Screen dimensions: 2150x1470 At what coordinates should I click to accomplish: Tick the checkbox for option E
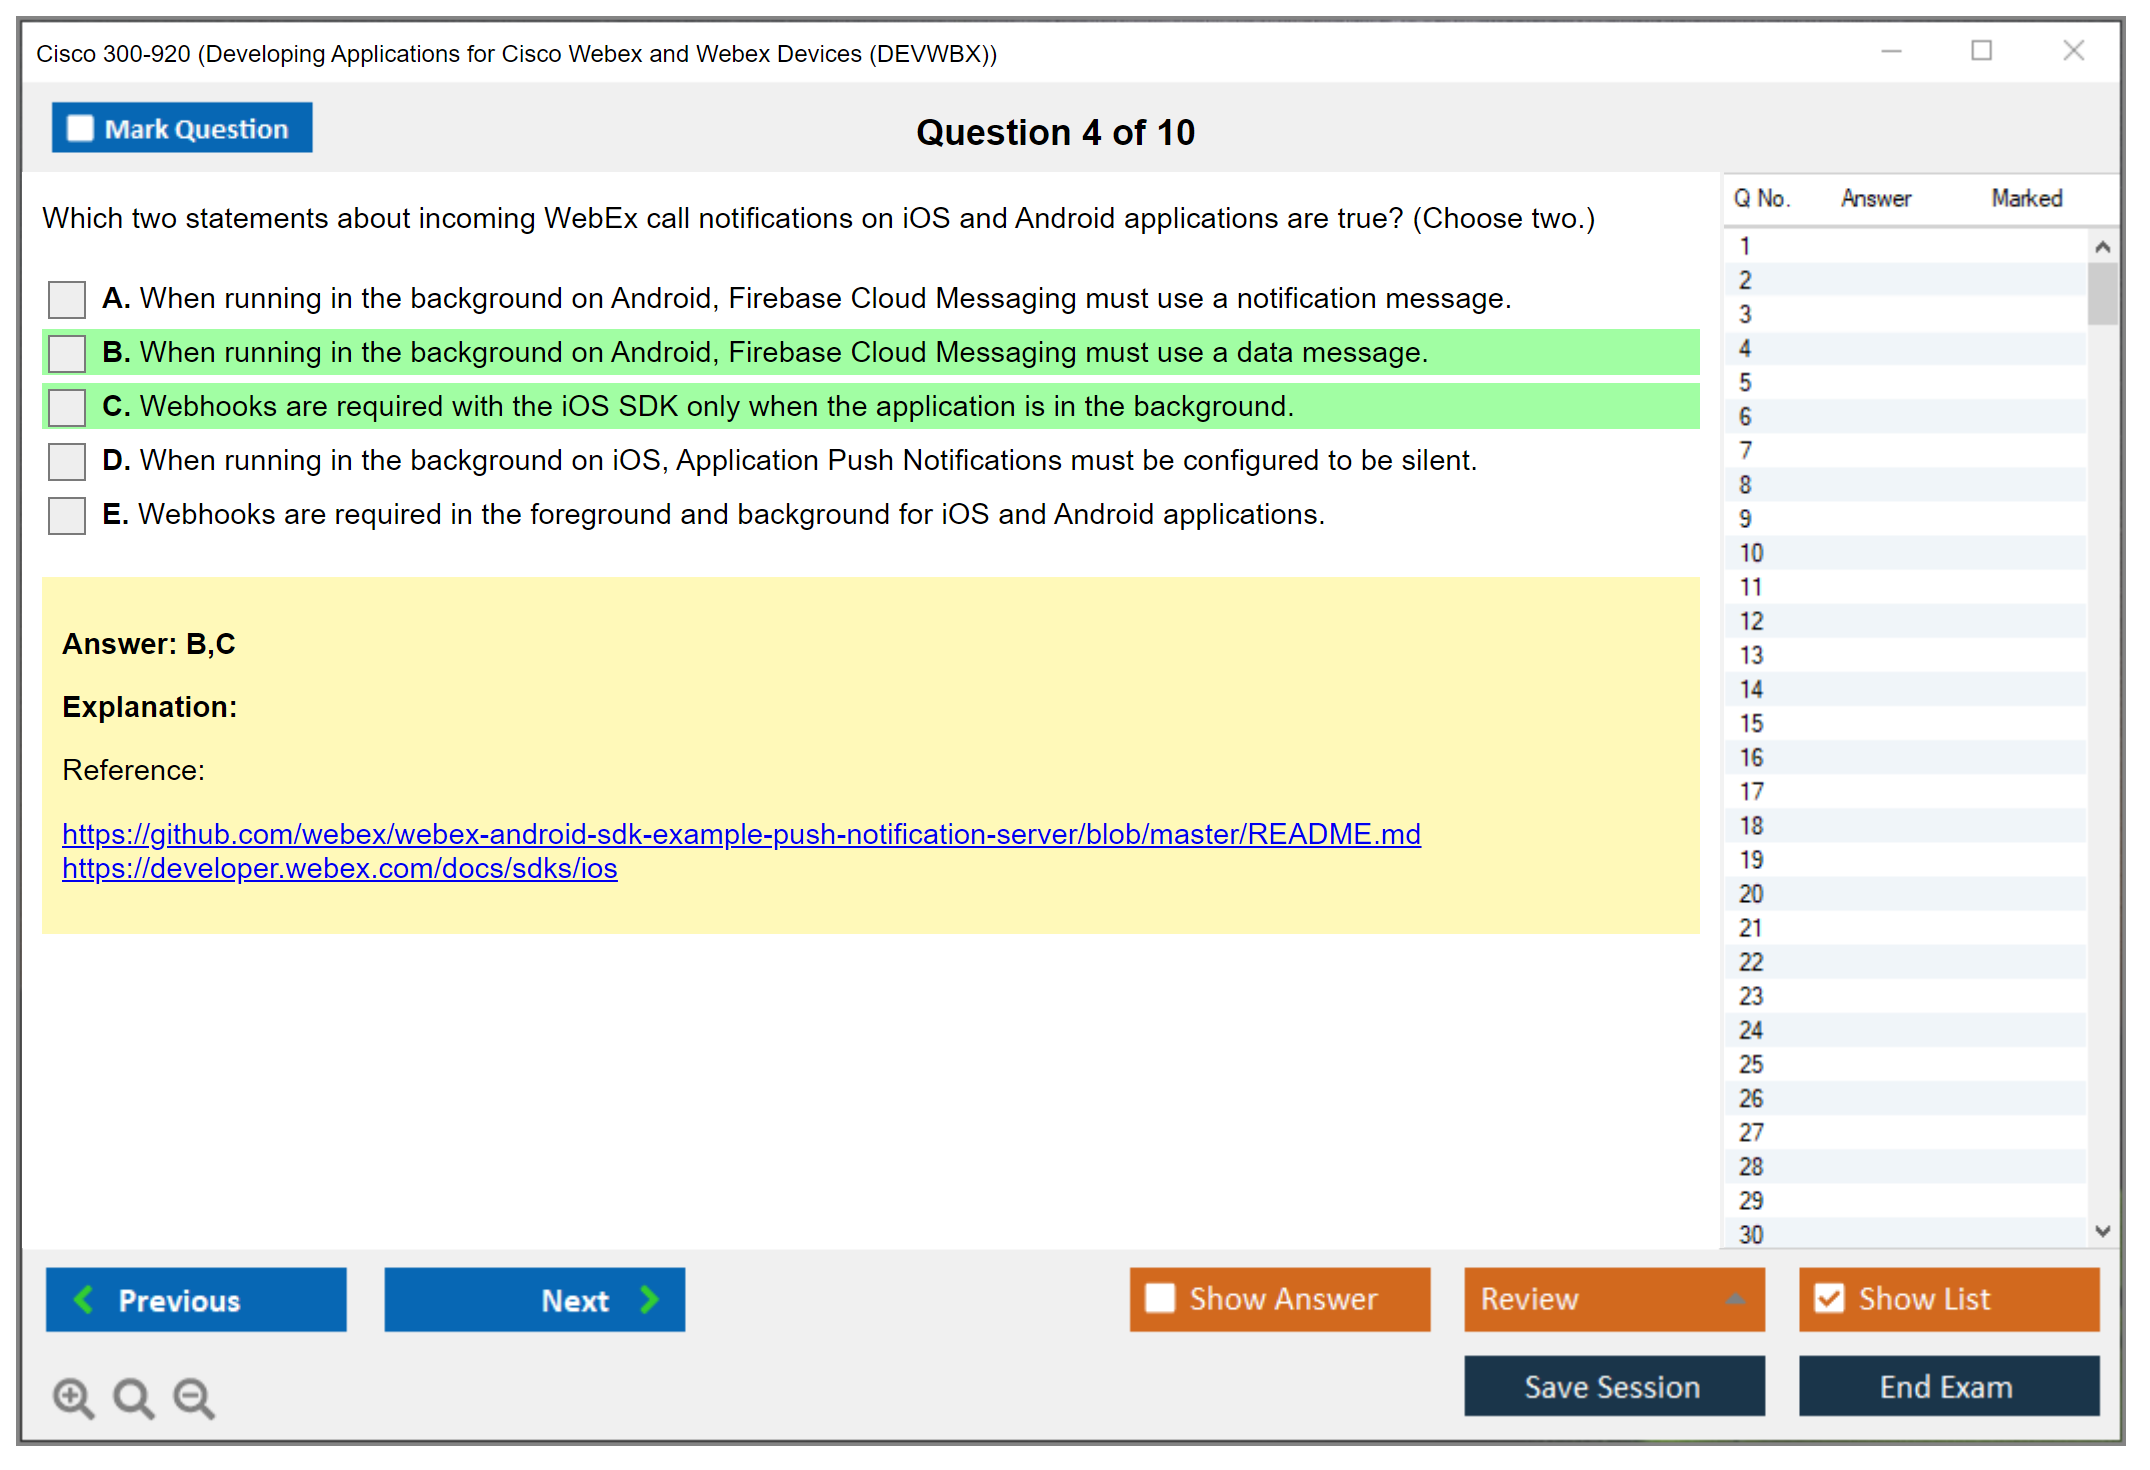click(x=67, y=515)
